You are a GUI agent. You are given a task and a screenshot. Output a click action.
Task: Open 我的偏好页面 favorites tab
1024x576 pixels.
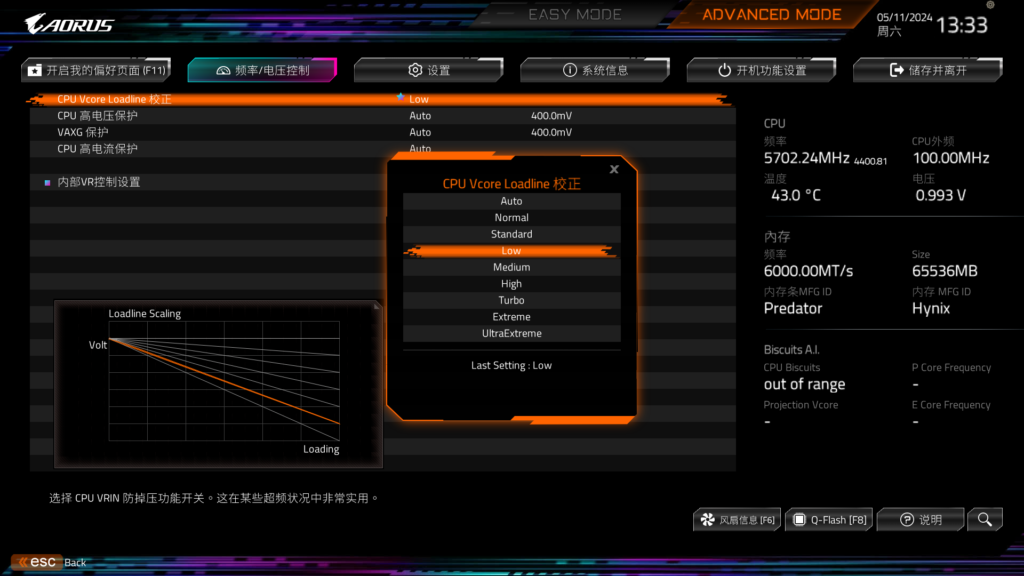click(x=96, y=70)
